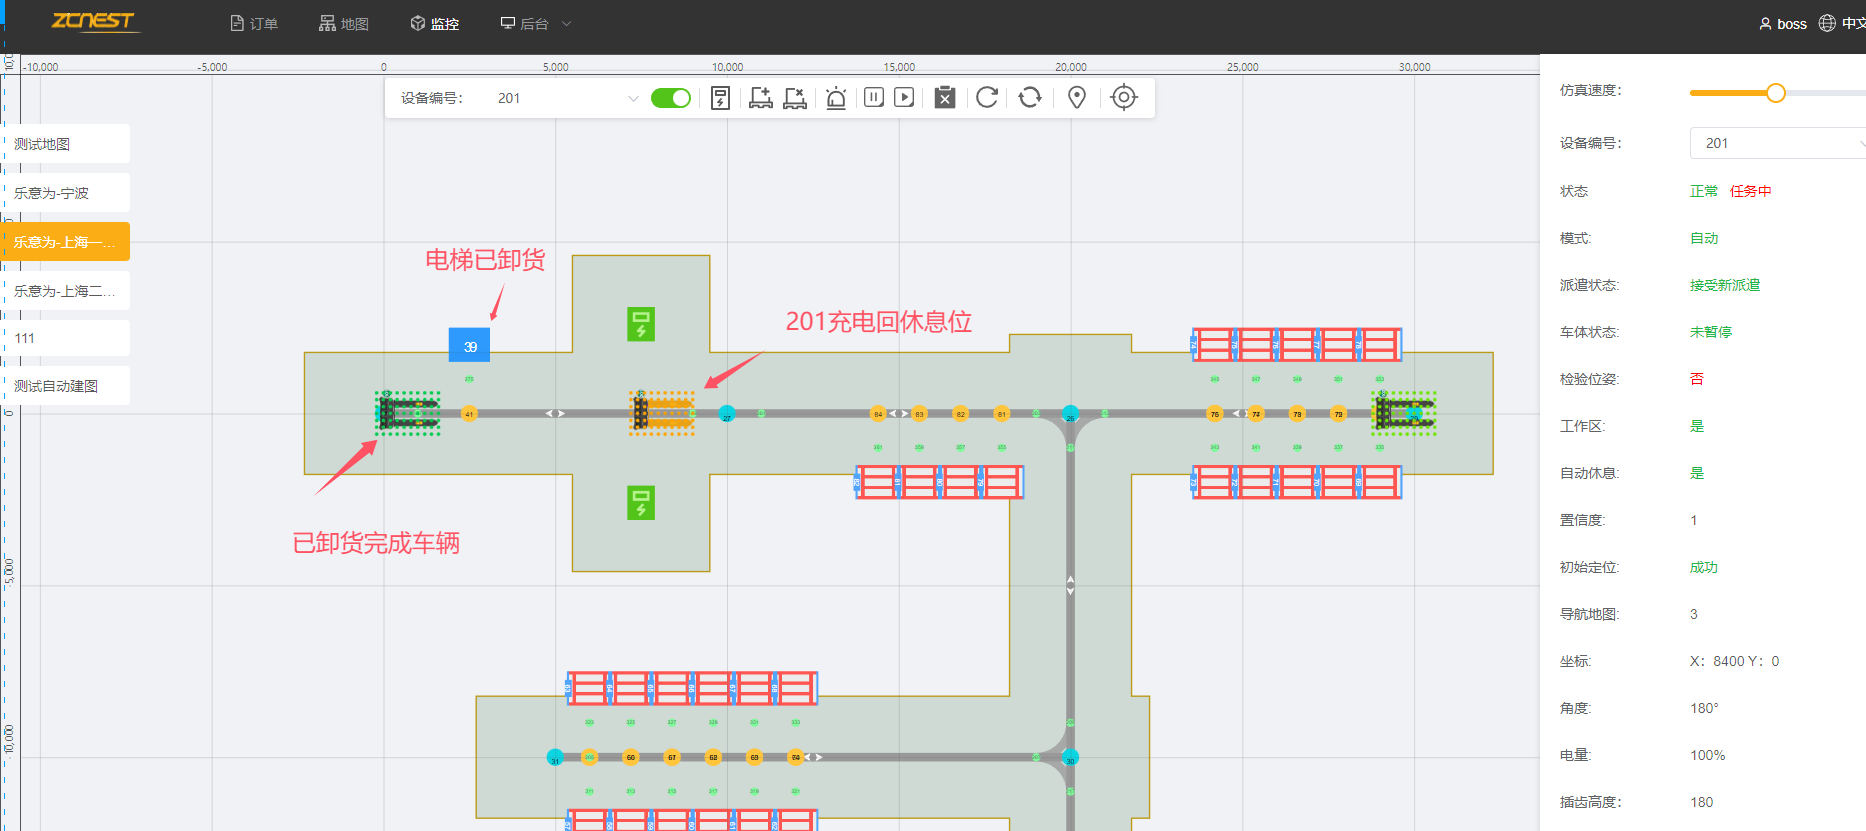The height and width of the screenshot is (831, 1866).
Task: Click the crosshair locate vehicle icon
Action: [1124, 97]
